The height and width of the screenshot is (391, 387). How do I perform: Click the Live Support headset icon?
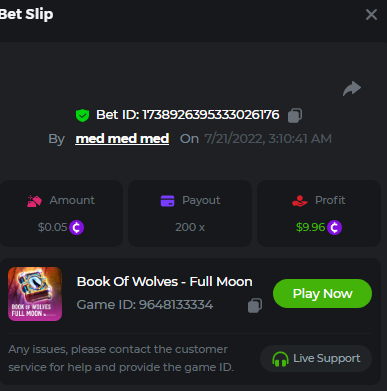click(280, 359)
